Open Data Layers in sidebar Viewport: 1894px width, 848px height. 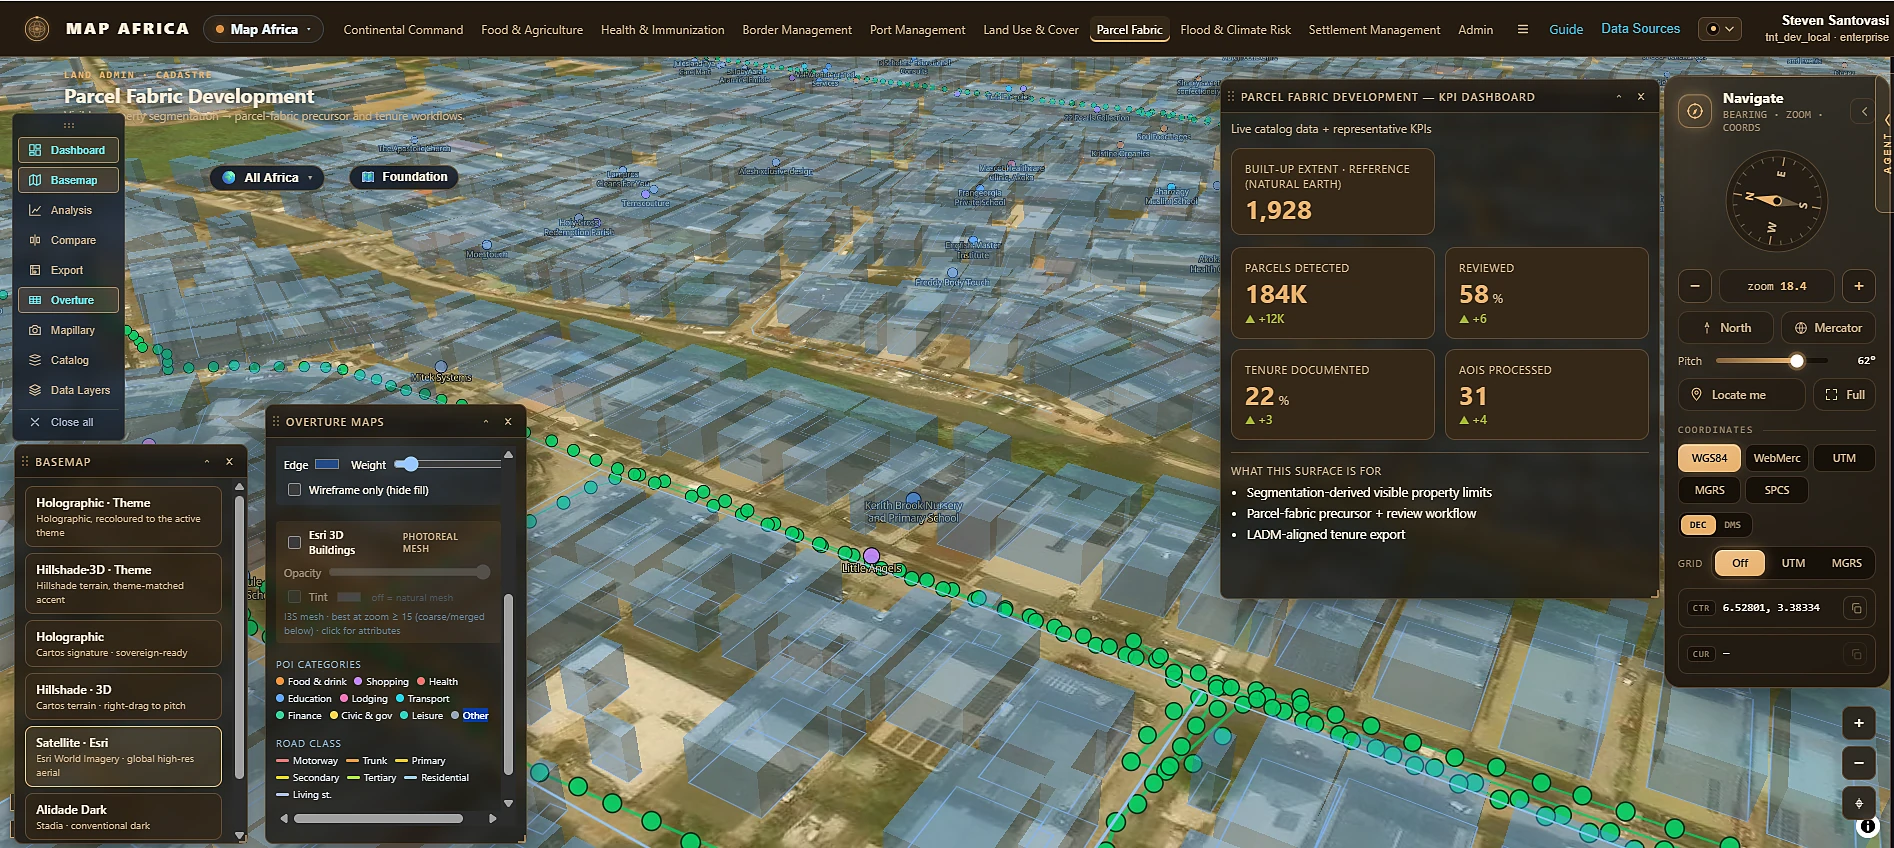[68, 390]
